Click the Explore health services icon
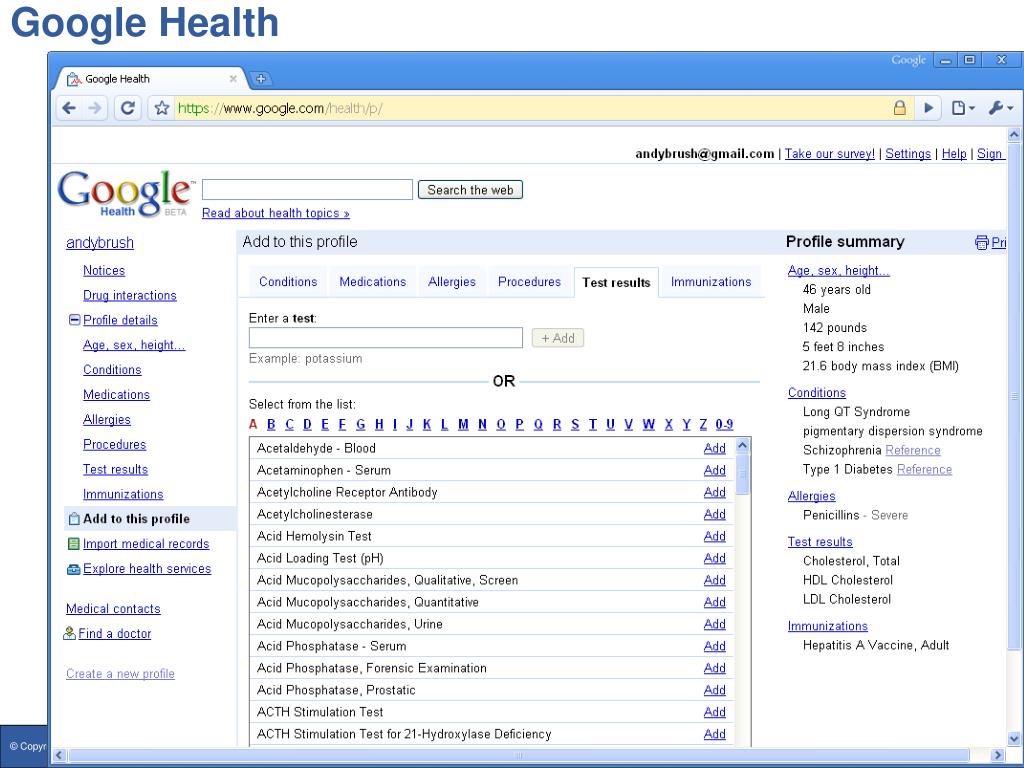1024x768 pixels. (x=73, y=569)
